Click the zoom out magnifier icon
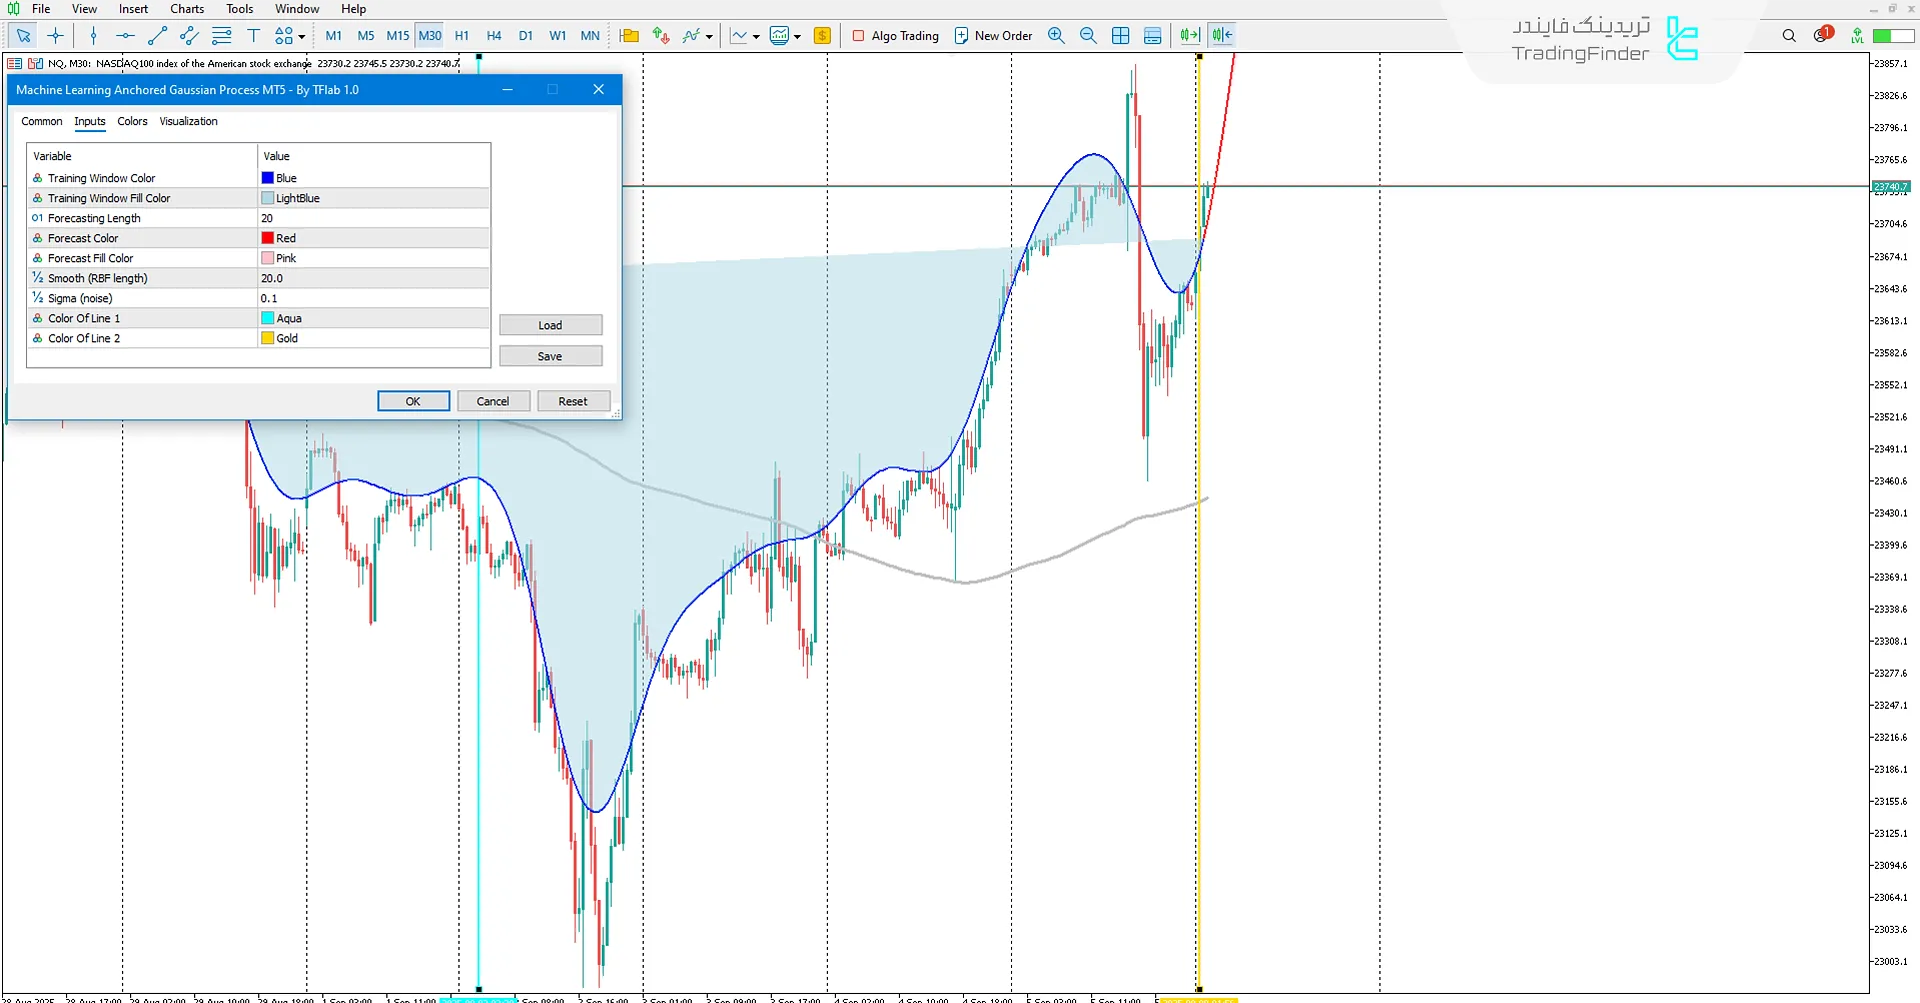The width and height of the screenshot is (1920, 1003). pyautogui.click(x=1088, y=36)
